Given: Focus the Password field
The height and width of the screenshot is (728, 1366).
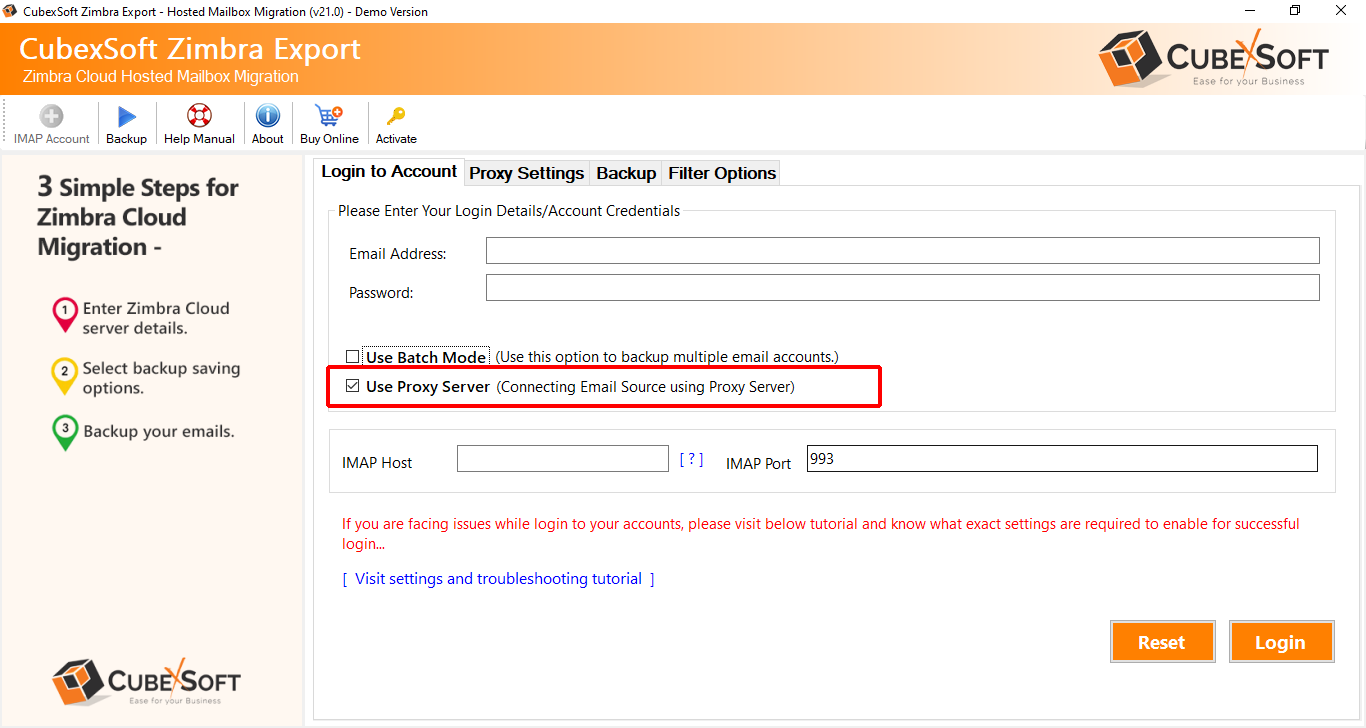Looking at the screenshot, I should [x=903, y=288].
